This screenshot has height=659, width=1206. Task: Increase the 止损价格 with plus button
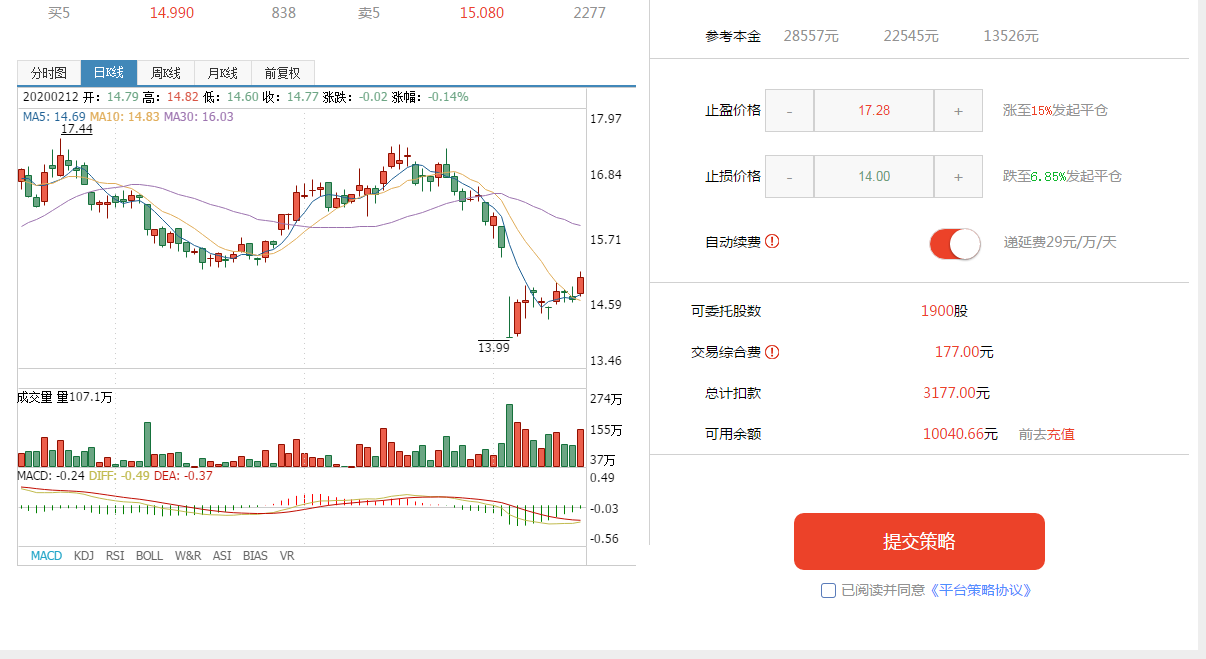(958, 176)
